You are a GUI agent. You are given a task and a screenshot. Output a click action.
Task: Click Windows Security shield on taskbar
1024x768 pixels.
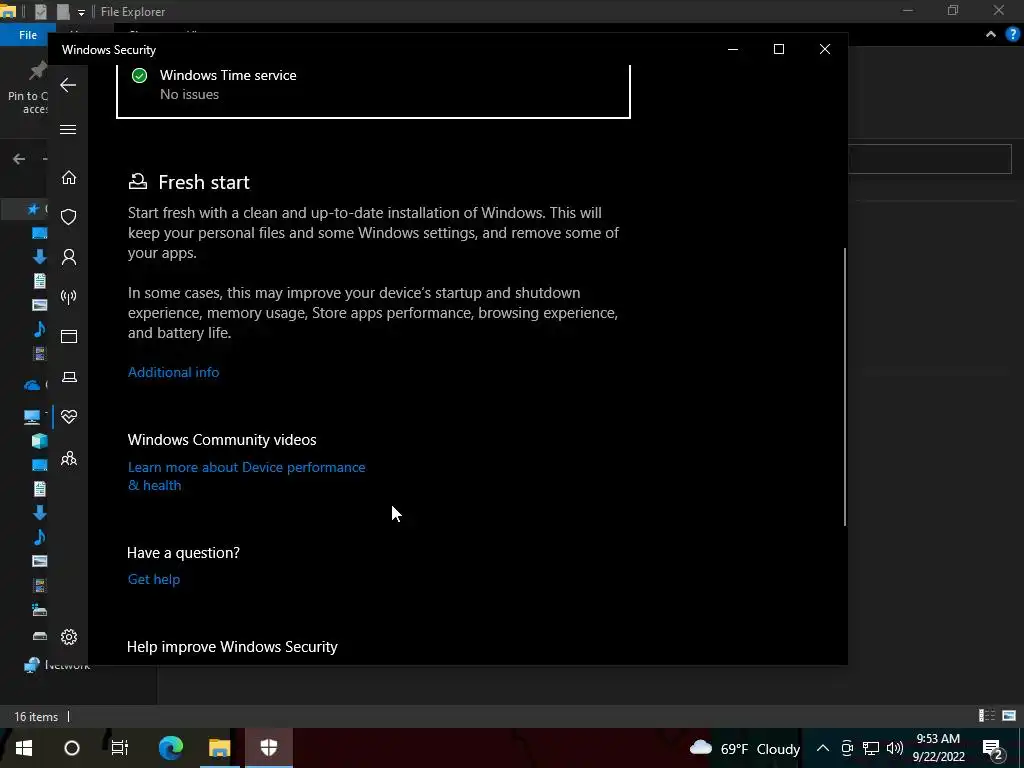(268, 748)
